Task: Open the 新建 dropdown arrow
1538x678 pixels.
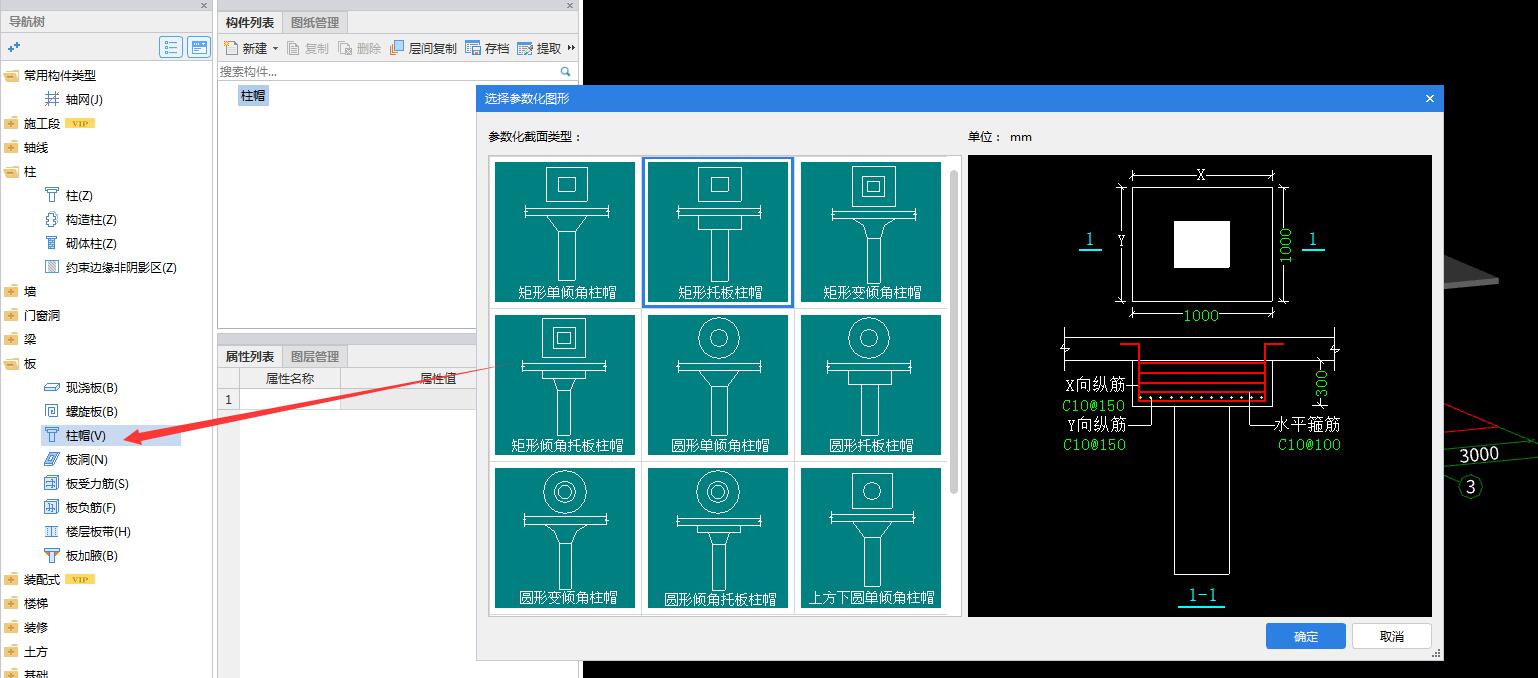Action: (275, 48)
